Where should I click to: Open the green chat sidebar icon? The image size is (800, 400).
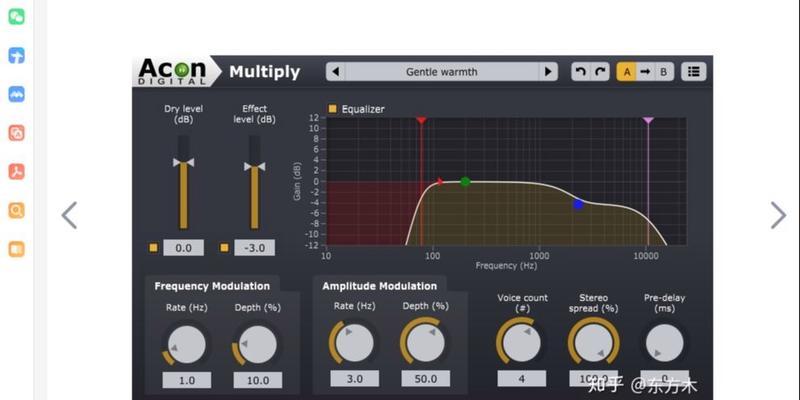(x=16, y=17)
